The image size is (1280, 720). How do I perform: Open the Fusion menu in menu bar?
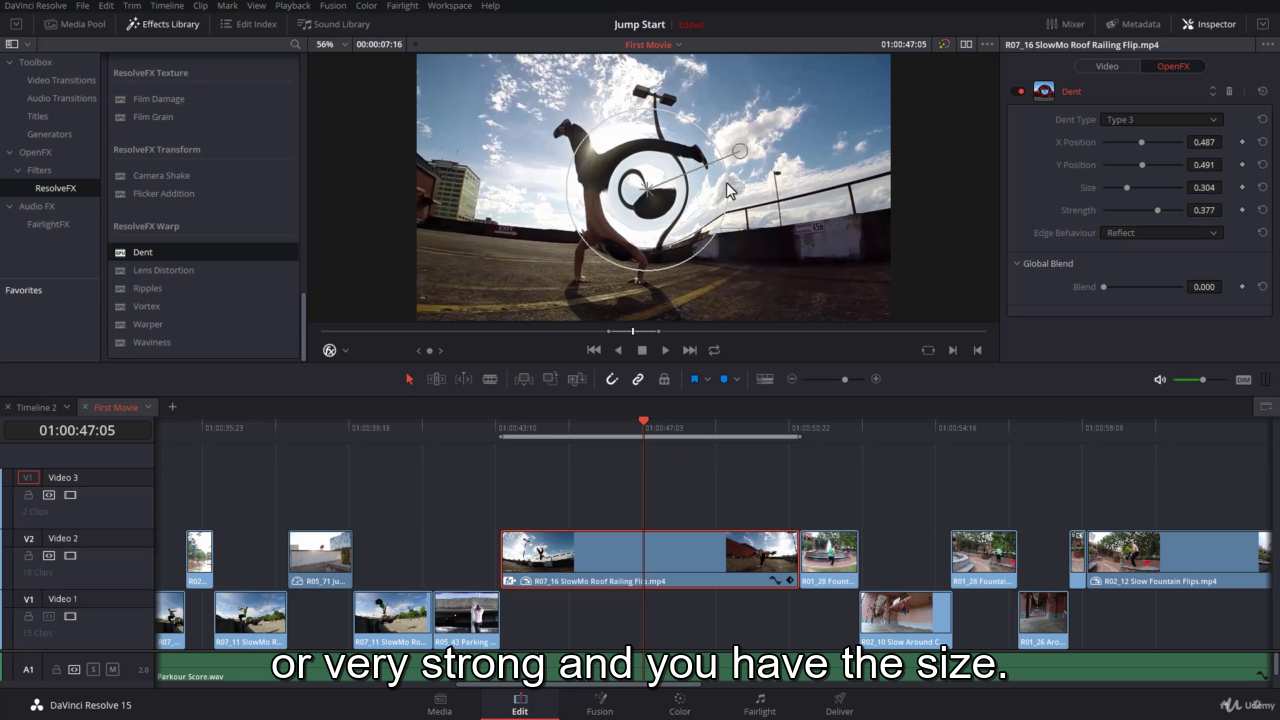[333, 6]
